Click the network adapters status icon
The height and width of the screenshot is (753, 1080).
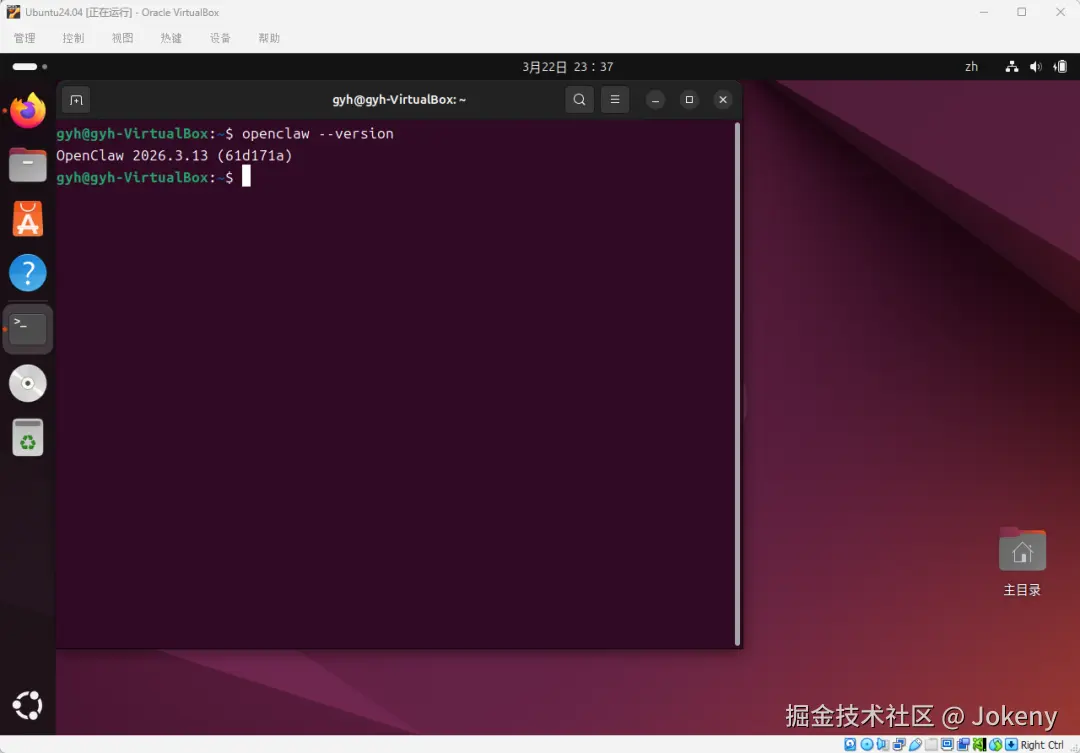click(900, 745)
